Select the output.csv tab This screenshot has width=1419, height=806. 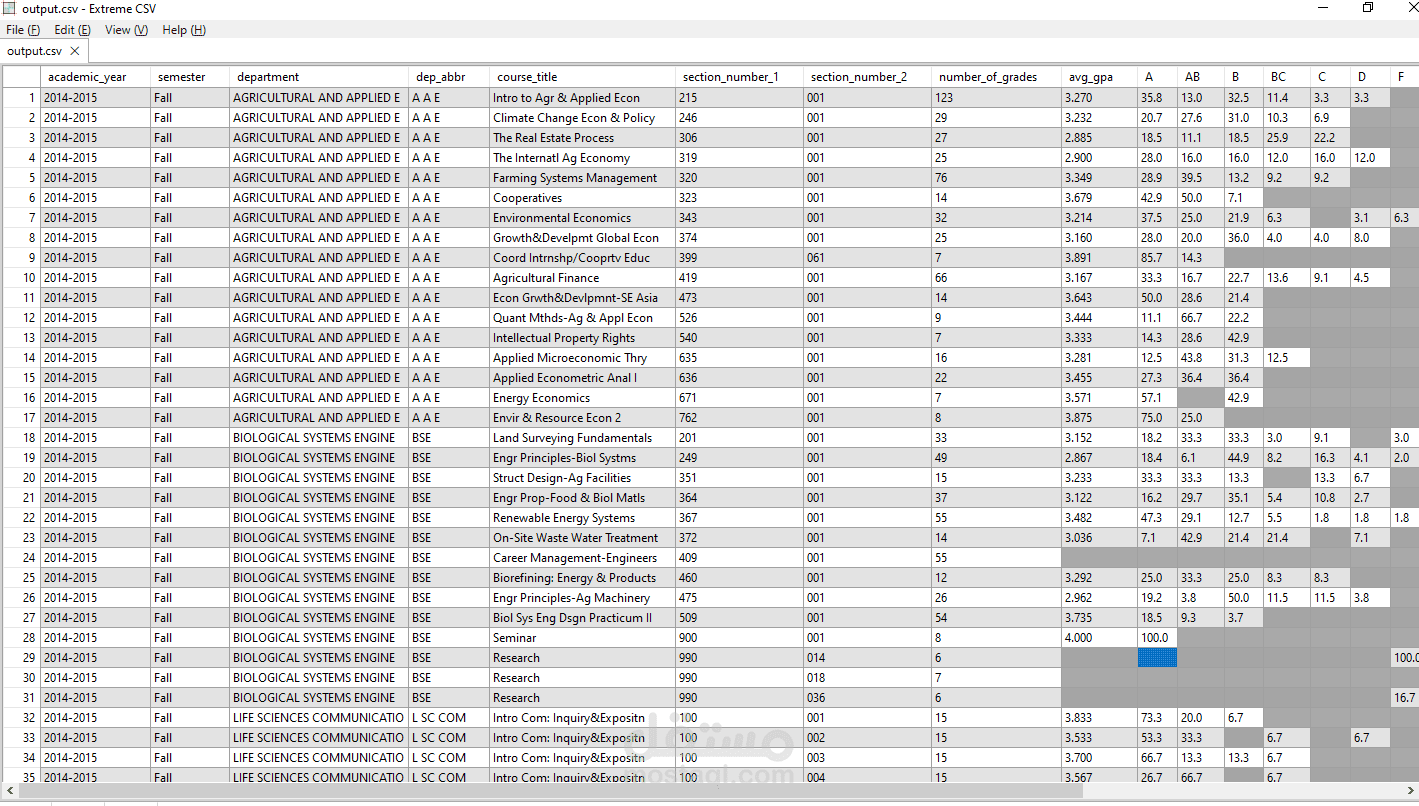(x=34, y=51)
